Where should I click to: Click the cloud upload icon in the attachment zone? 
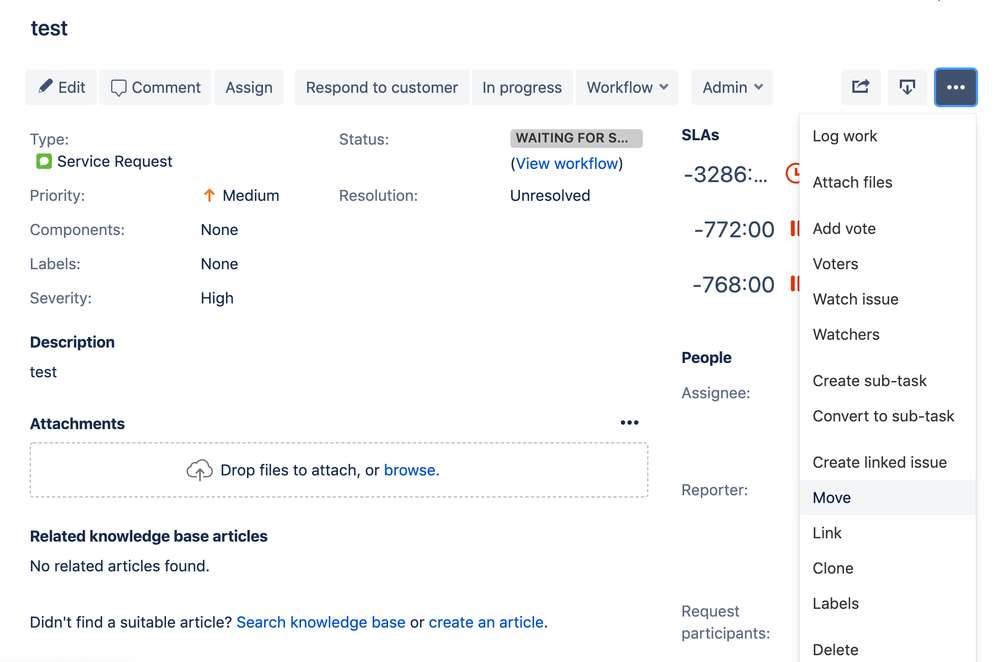[199, 469]
